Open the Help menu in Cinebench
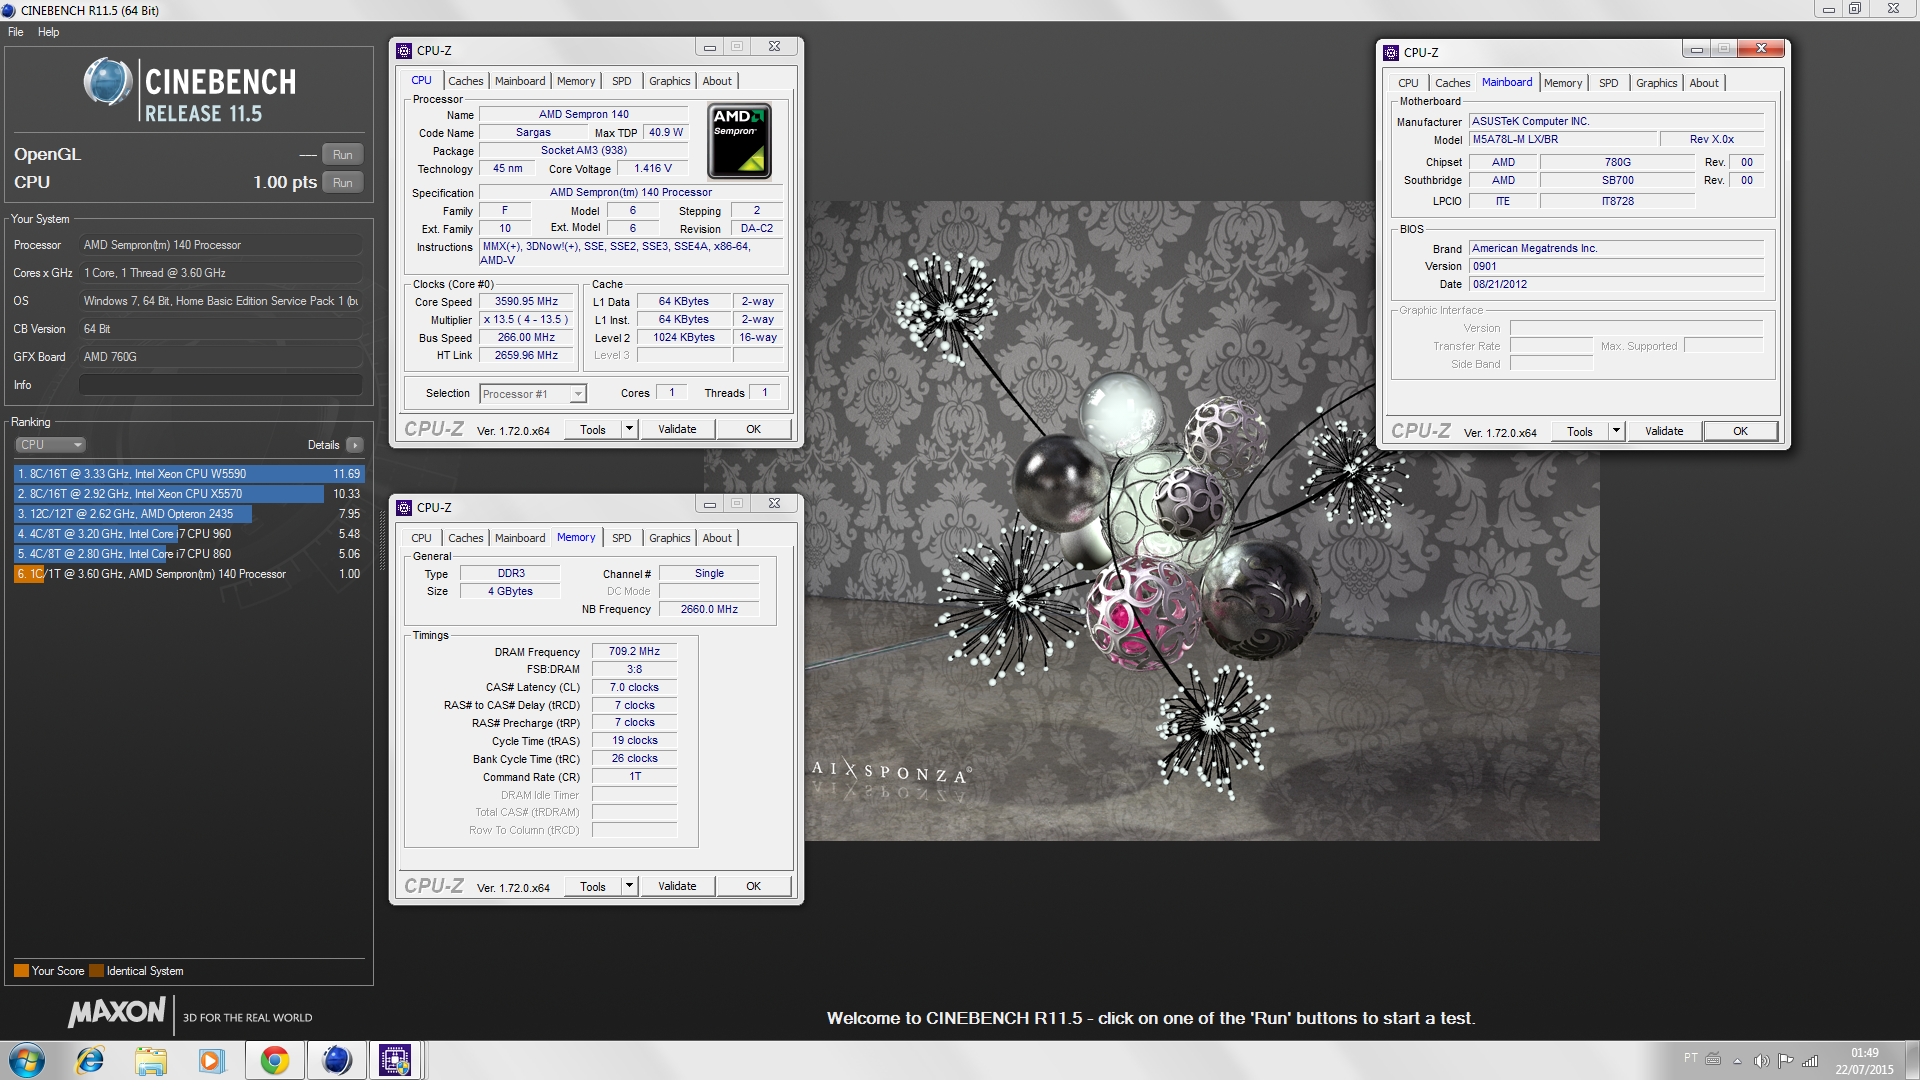This screenshot has width=1920, height=1080. pyautogui.click(x=48, y=32)
